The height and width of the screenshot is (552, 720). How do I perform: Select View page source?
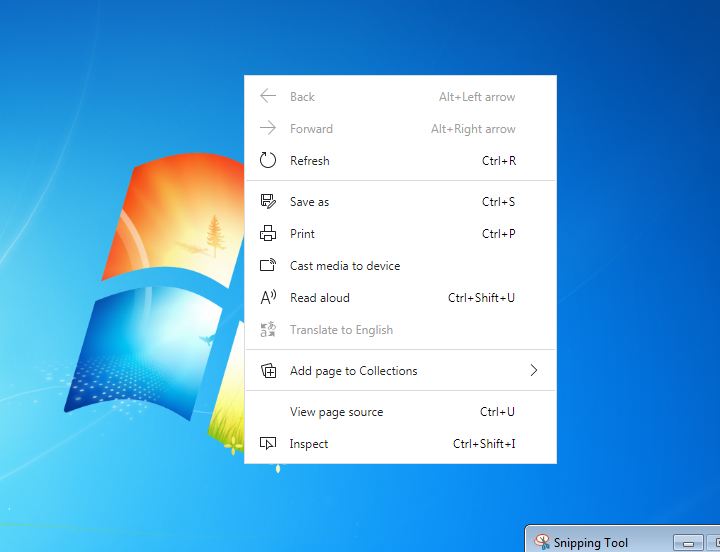tap(400, 412)
